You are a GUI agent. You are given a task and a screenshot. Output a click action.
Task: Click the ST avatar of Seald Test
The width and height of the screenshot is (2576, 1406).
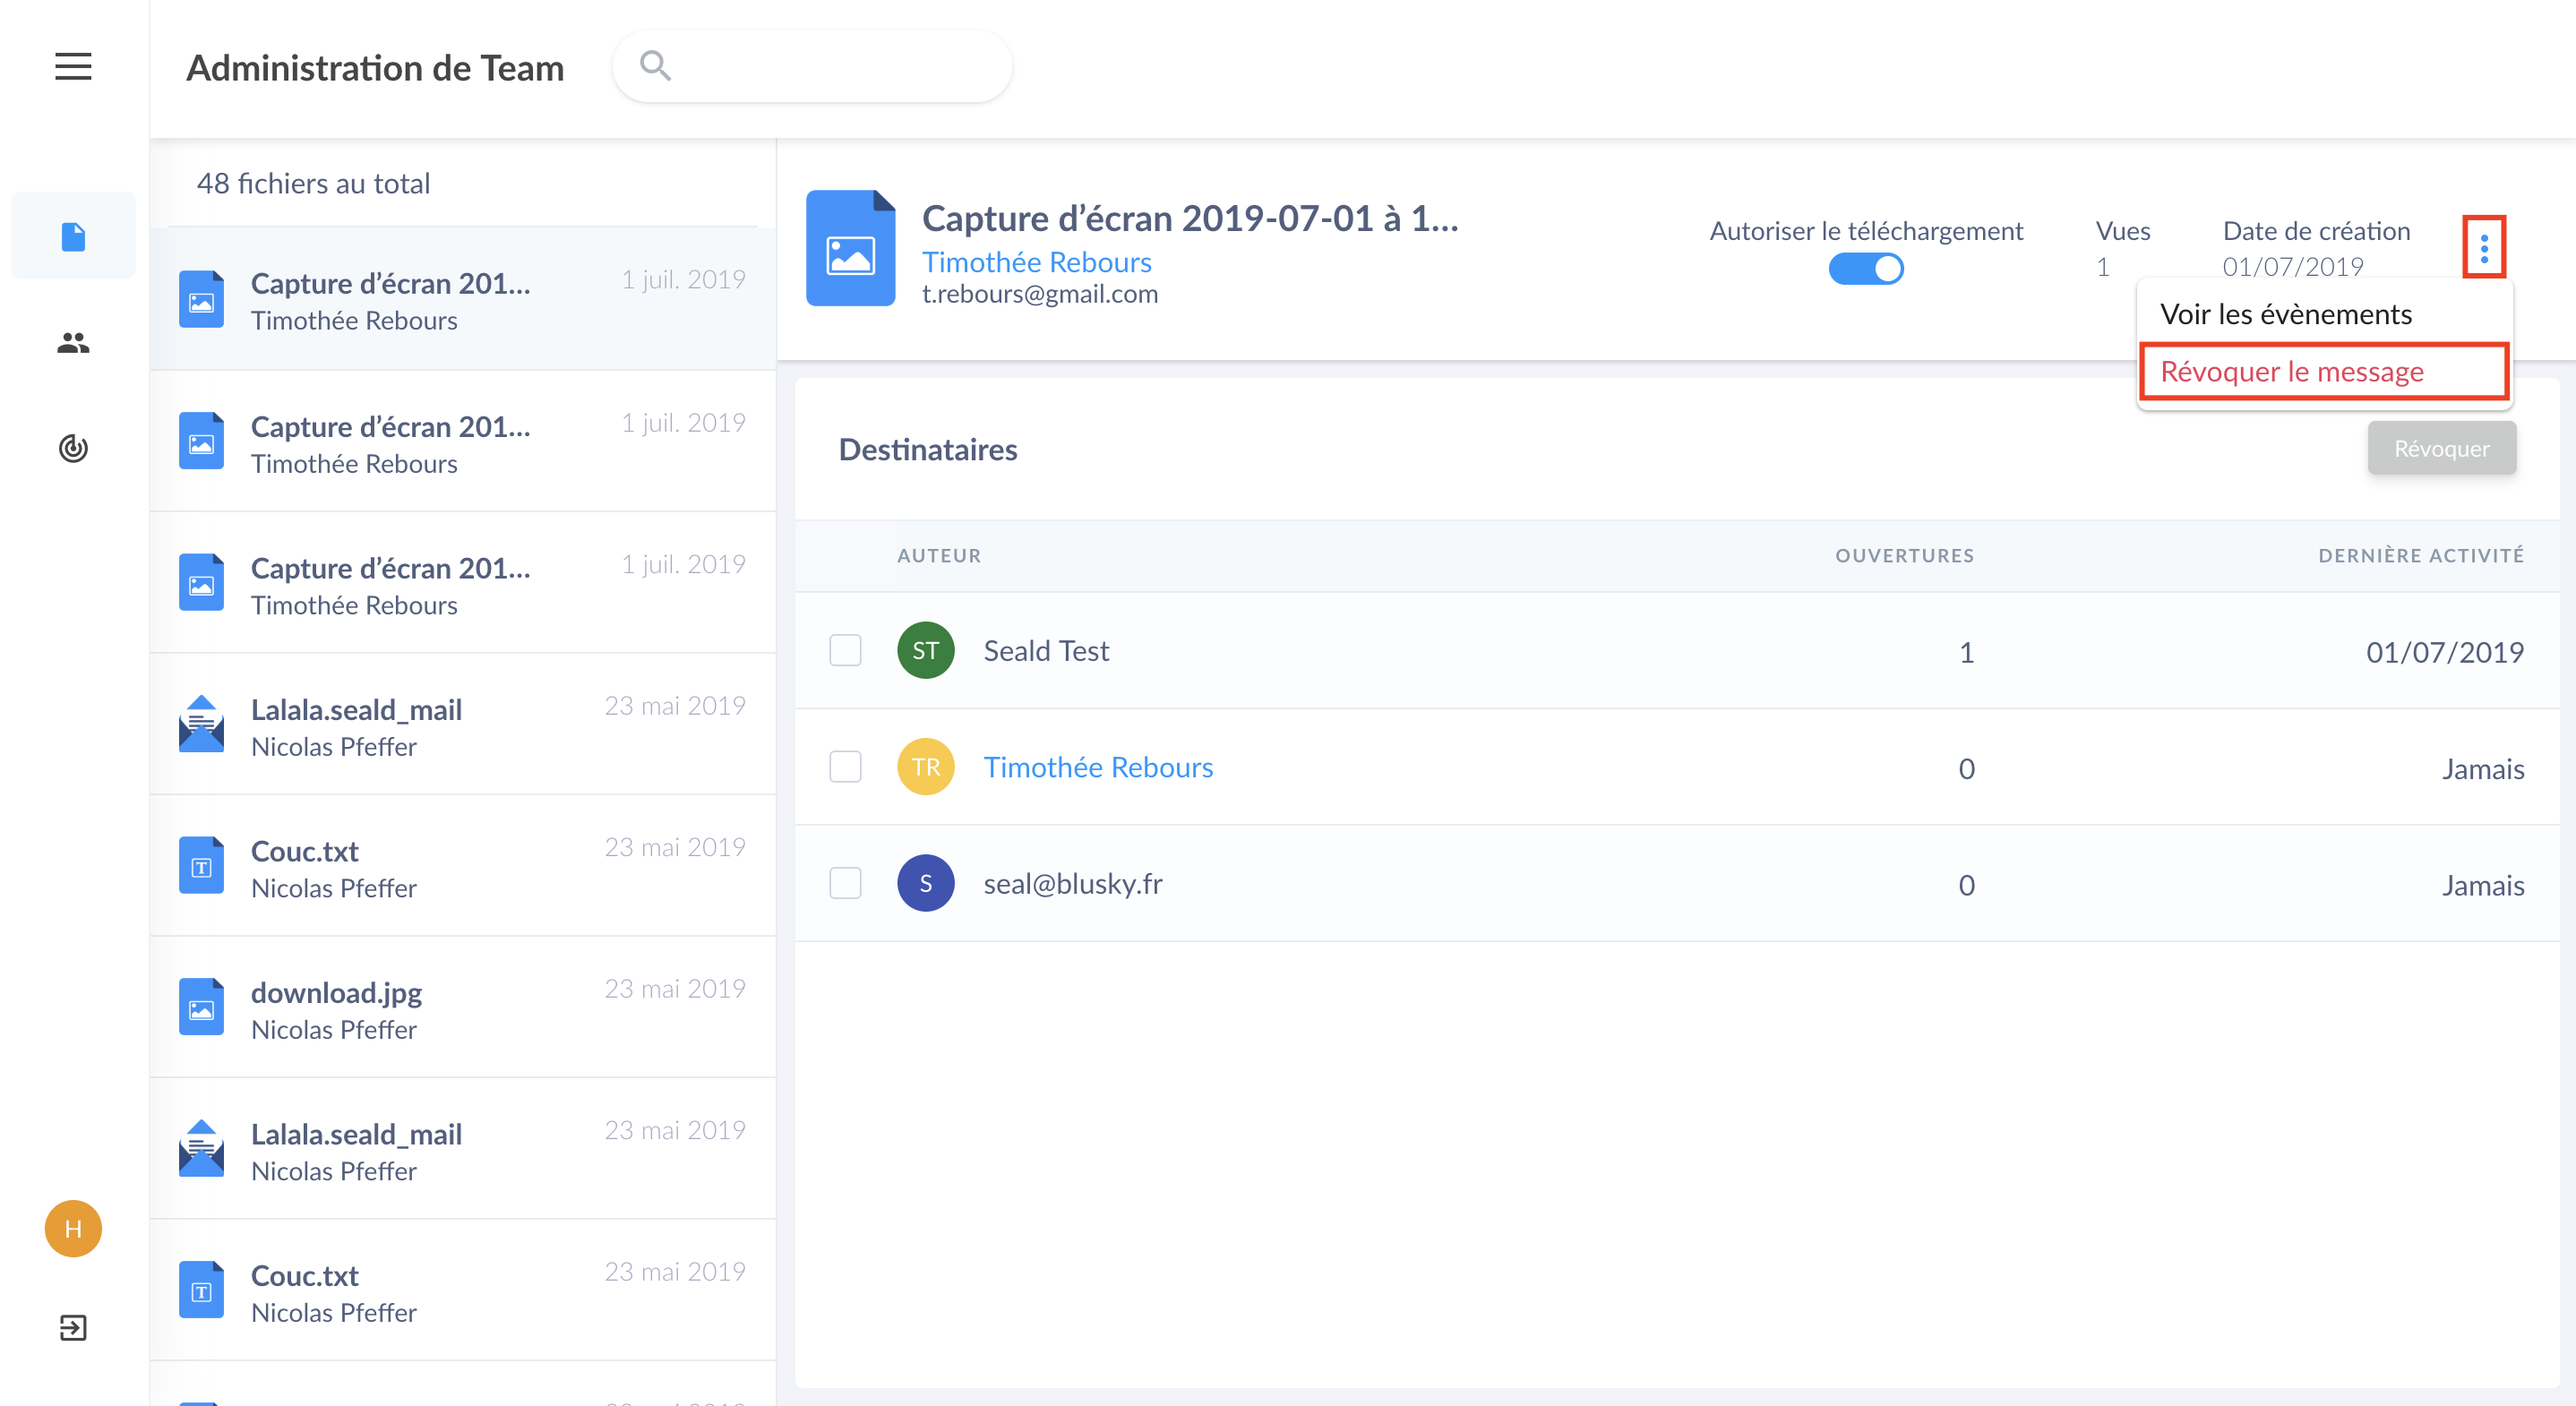[x=926, y=651]
